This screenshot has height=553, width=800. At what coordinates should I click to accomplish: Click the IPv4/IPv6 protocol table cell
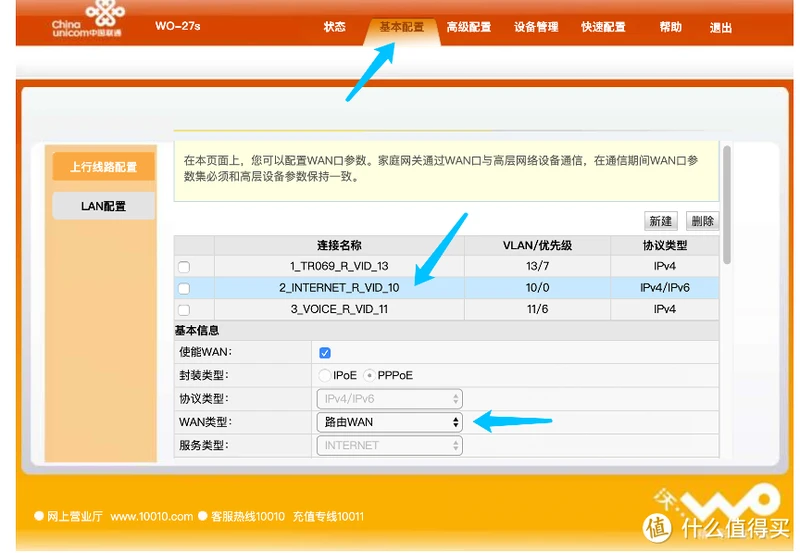tap(665, 288)
